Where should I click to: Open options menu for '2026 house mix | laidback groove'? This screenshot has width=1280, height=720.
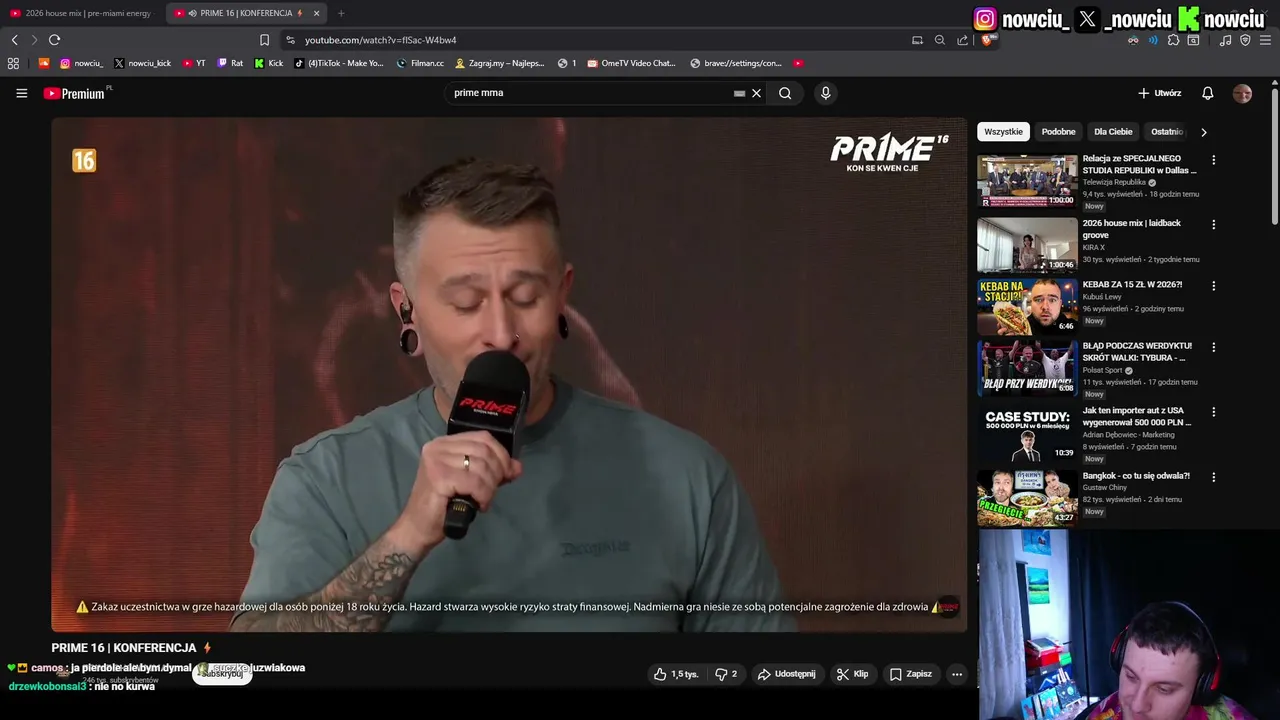(1213, 225)
